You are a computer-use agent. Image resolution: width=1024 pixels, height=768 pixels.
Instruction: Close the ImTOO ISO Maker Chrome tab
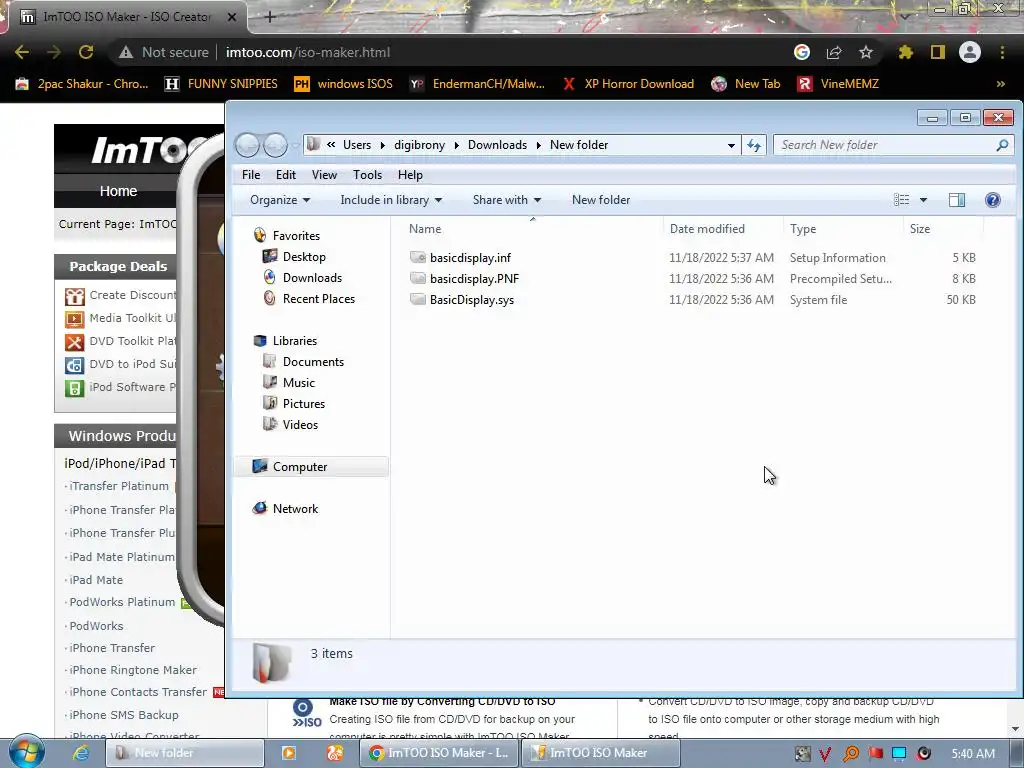click(232, 18)
